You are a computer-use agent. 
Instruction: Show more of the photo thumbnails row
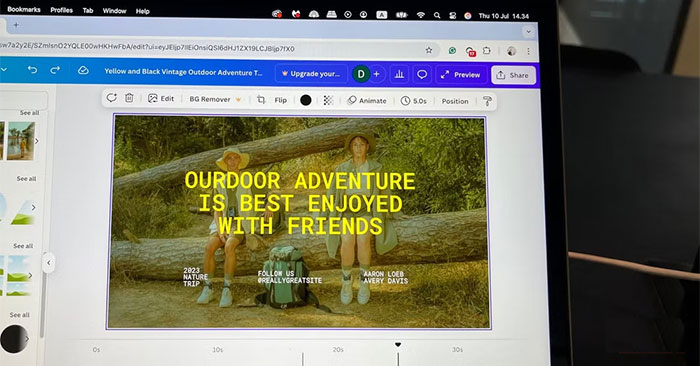[x=37, y=141]
